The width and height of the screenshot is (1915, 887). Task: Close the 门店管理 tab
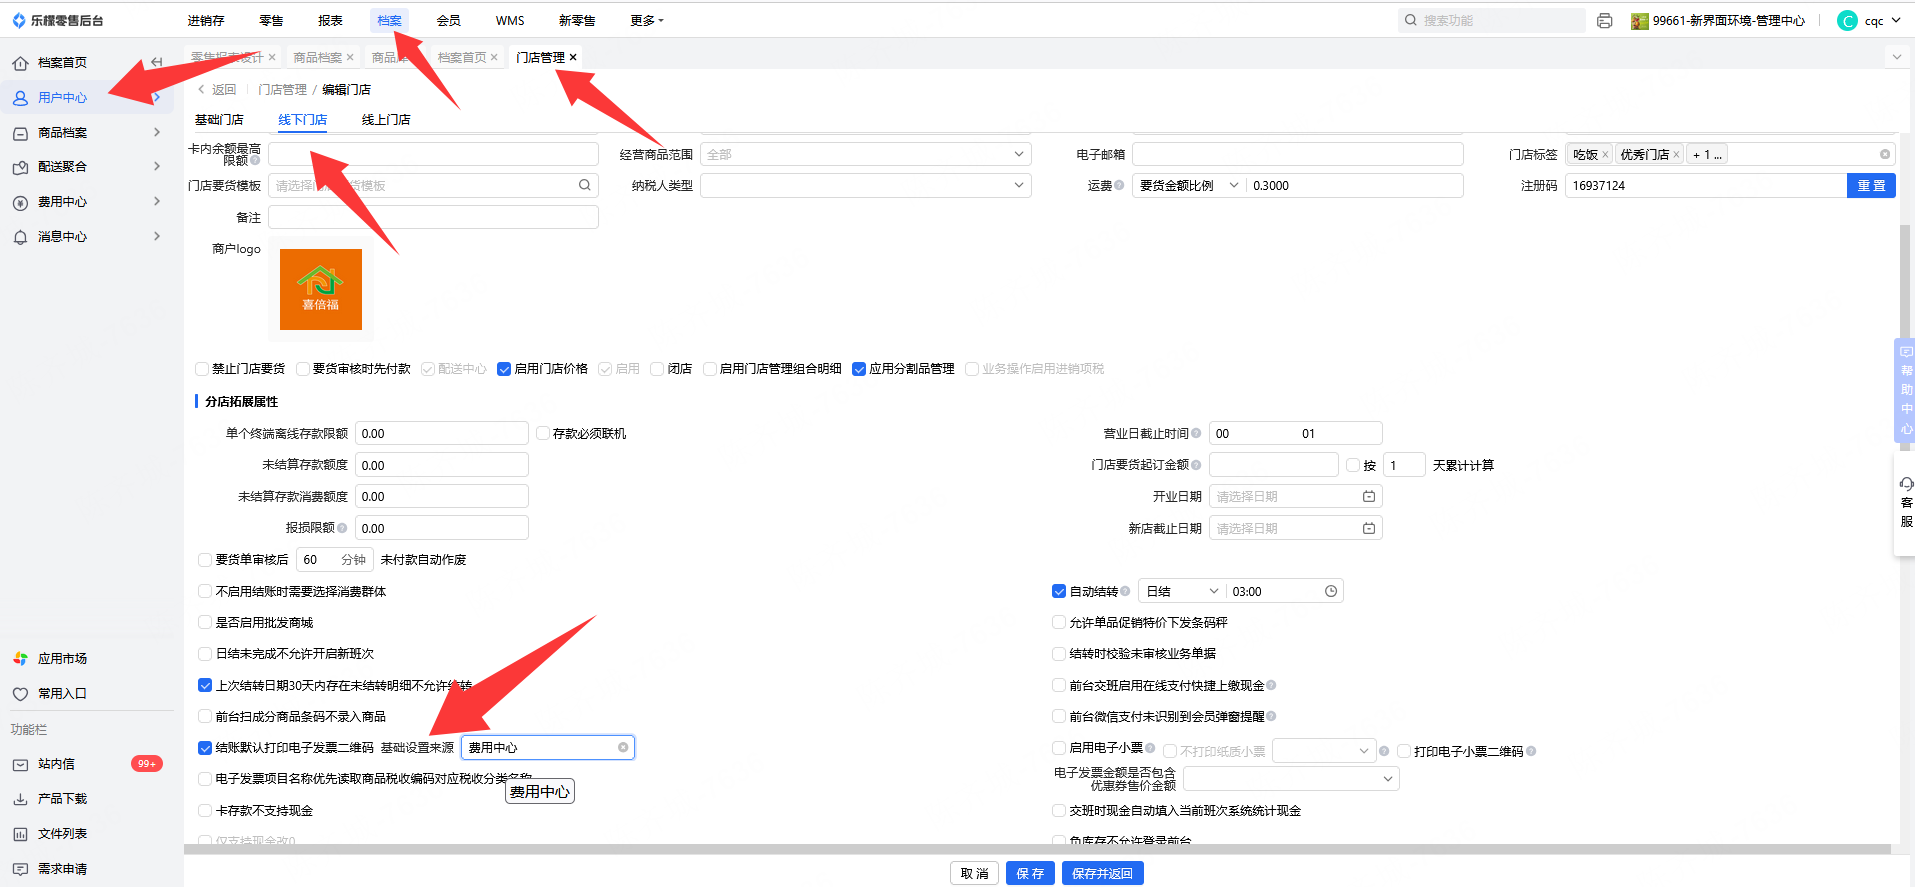(573, 58)
